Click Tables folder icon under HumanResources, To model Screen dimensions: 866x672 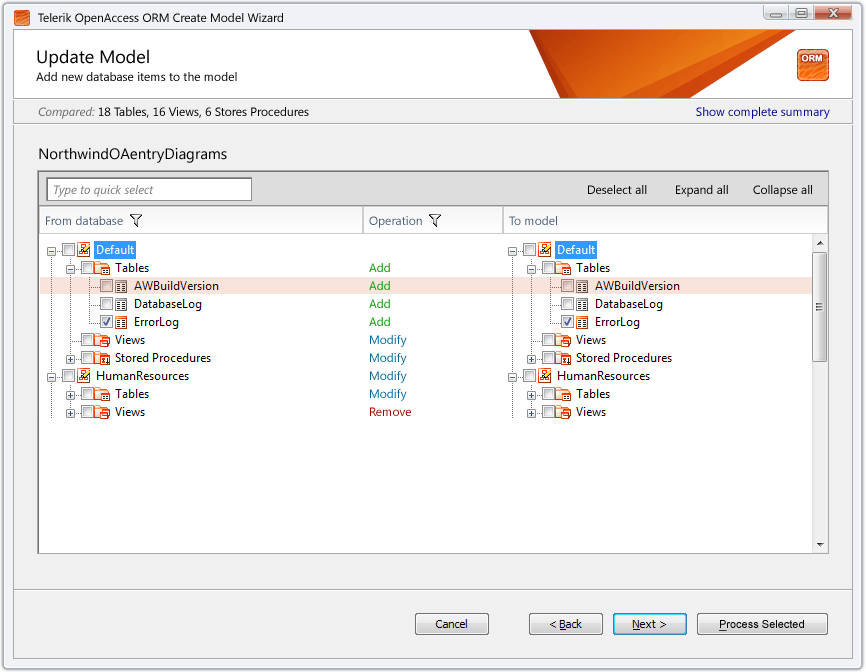pyautogui.click(x=563, y=394)
